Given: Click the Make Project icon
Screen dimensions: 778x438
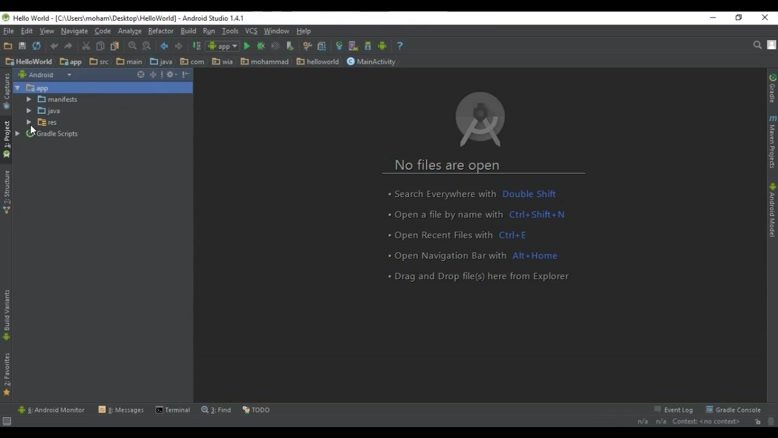Looking at the screenshot, I should [196, 46].
